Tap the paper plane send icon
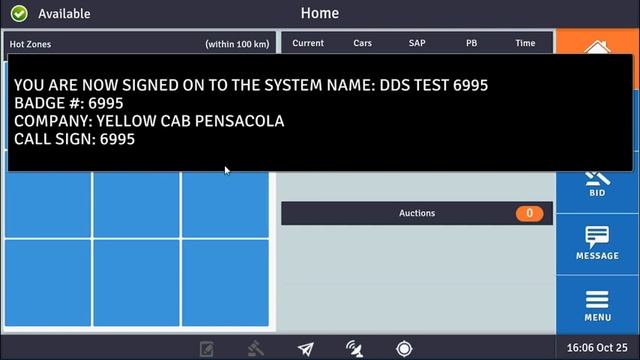640x360 pixels. (x=306, y=349)
